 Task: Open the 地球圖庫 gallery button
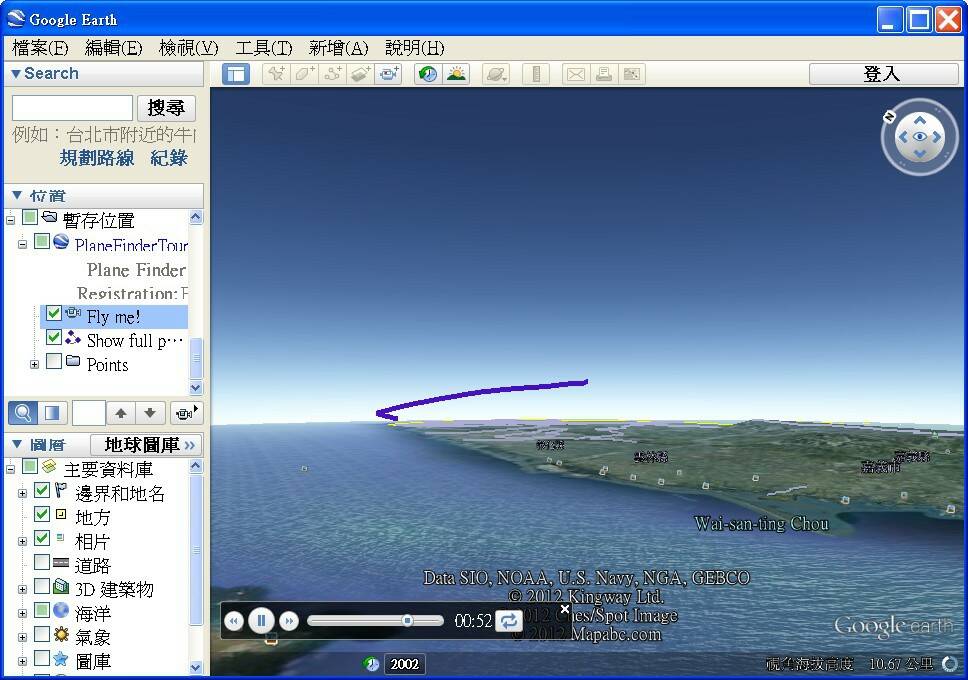146,445
